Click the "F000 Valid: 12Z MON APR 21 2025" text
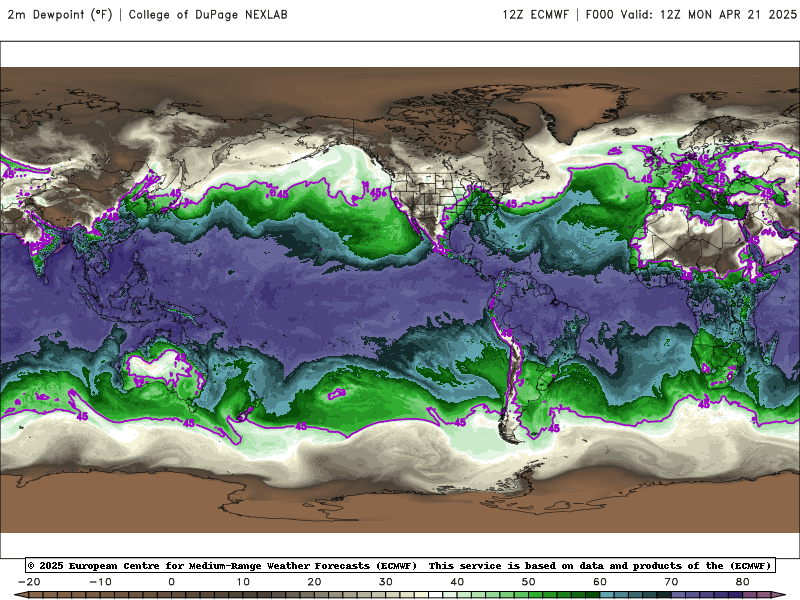The height and width of the screenshot is (600, 800). pos(691,15)
